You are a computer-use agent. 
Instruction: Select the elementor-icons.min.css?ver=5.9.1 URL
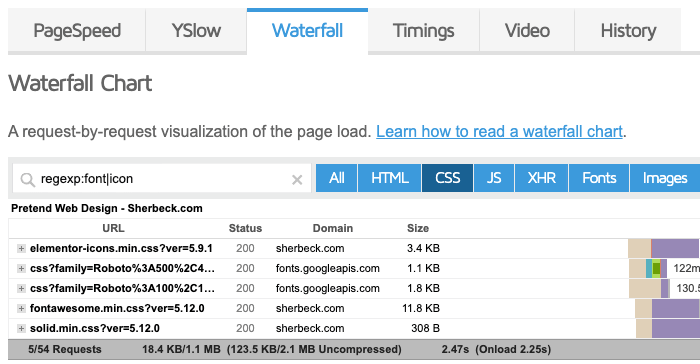point(121,248)
